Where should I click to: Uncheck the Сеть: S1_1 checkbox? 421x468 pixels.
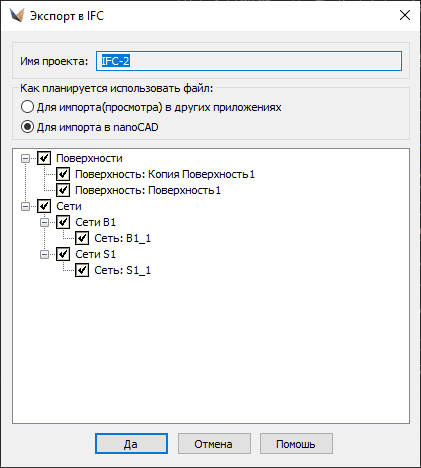point(82,270)
